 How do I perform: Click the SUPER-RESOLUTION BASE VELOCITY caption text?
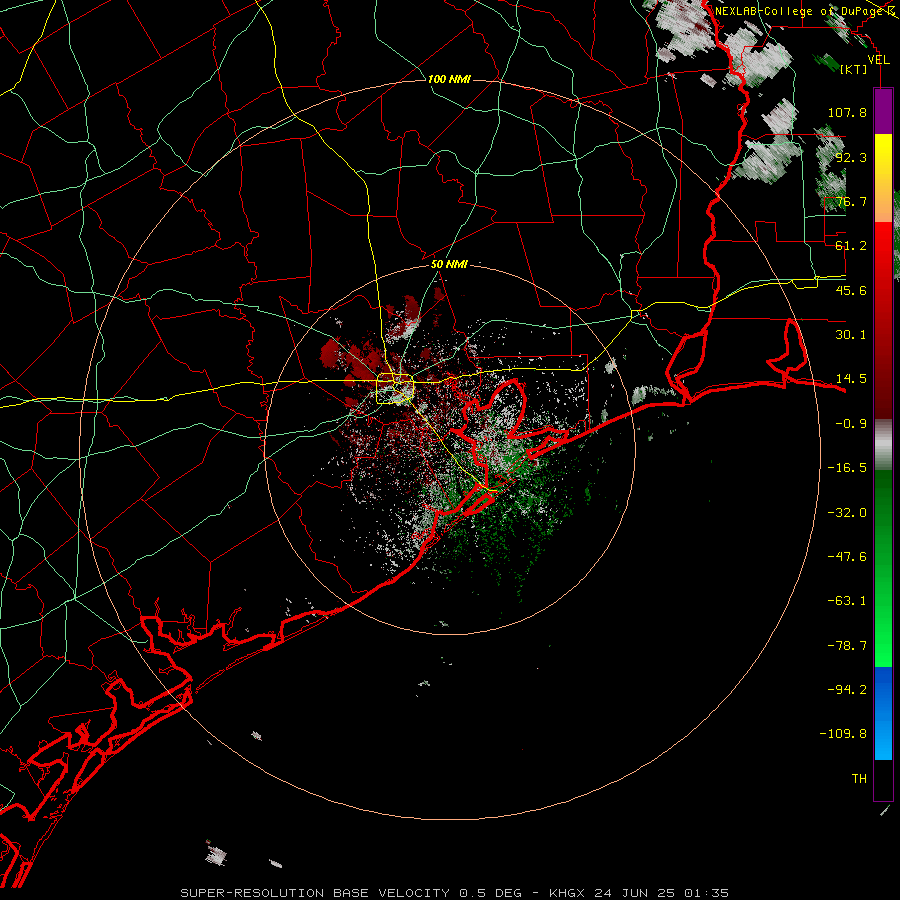pyautogui.click(x=315, y=893)
